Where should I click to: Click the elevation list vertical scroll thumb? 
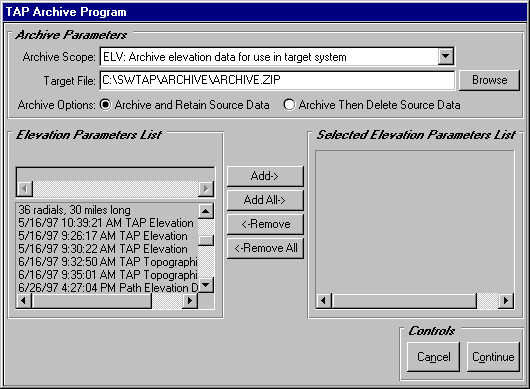[206, 240]
